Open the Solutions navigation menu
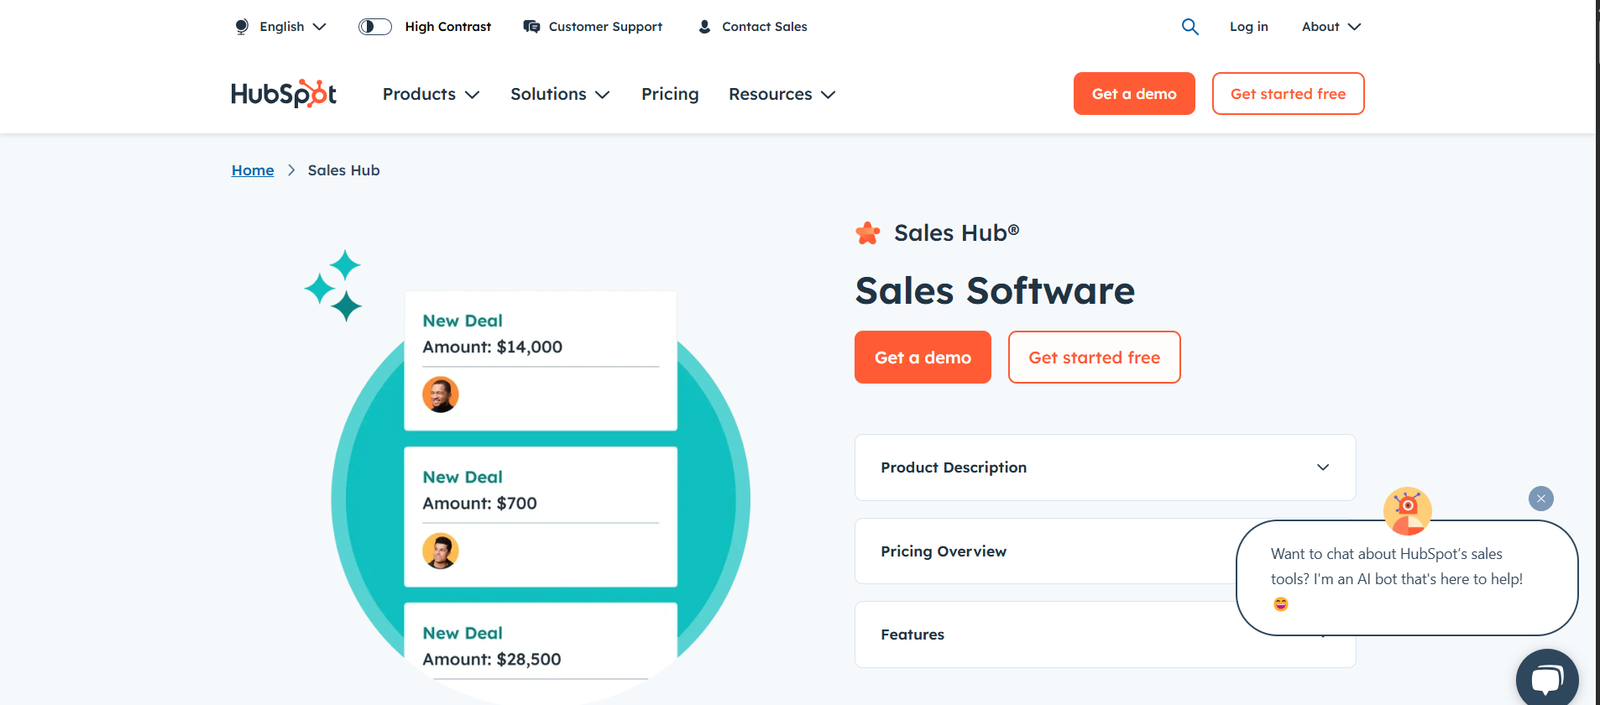The height and width of the screenshot is (705, 1600). coord(560,94)
